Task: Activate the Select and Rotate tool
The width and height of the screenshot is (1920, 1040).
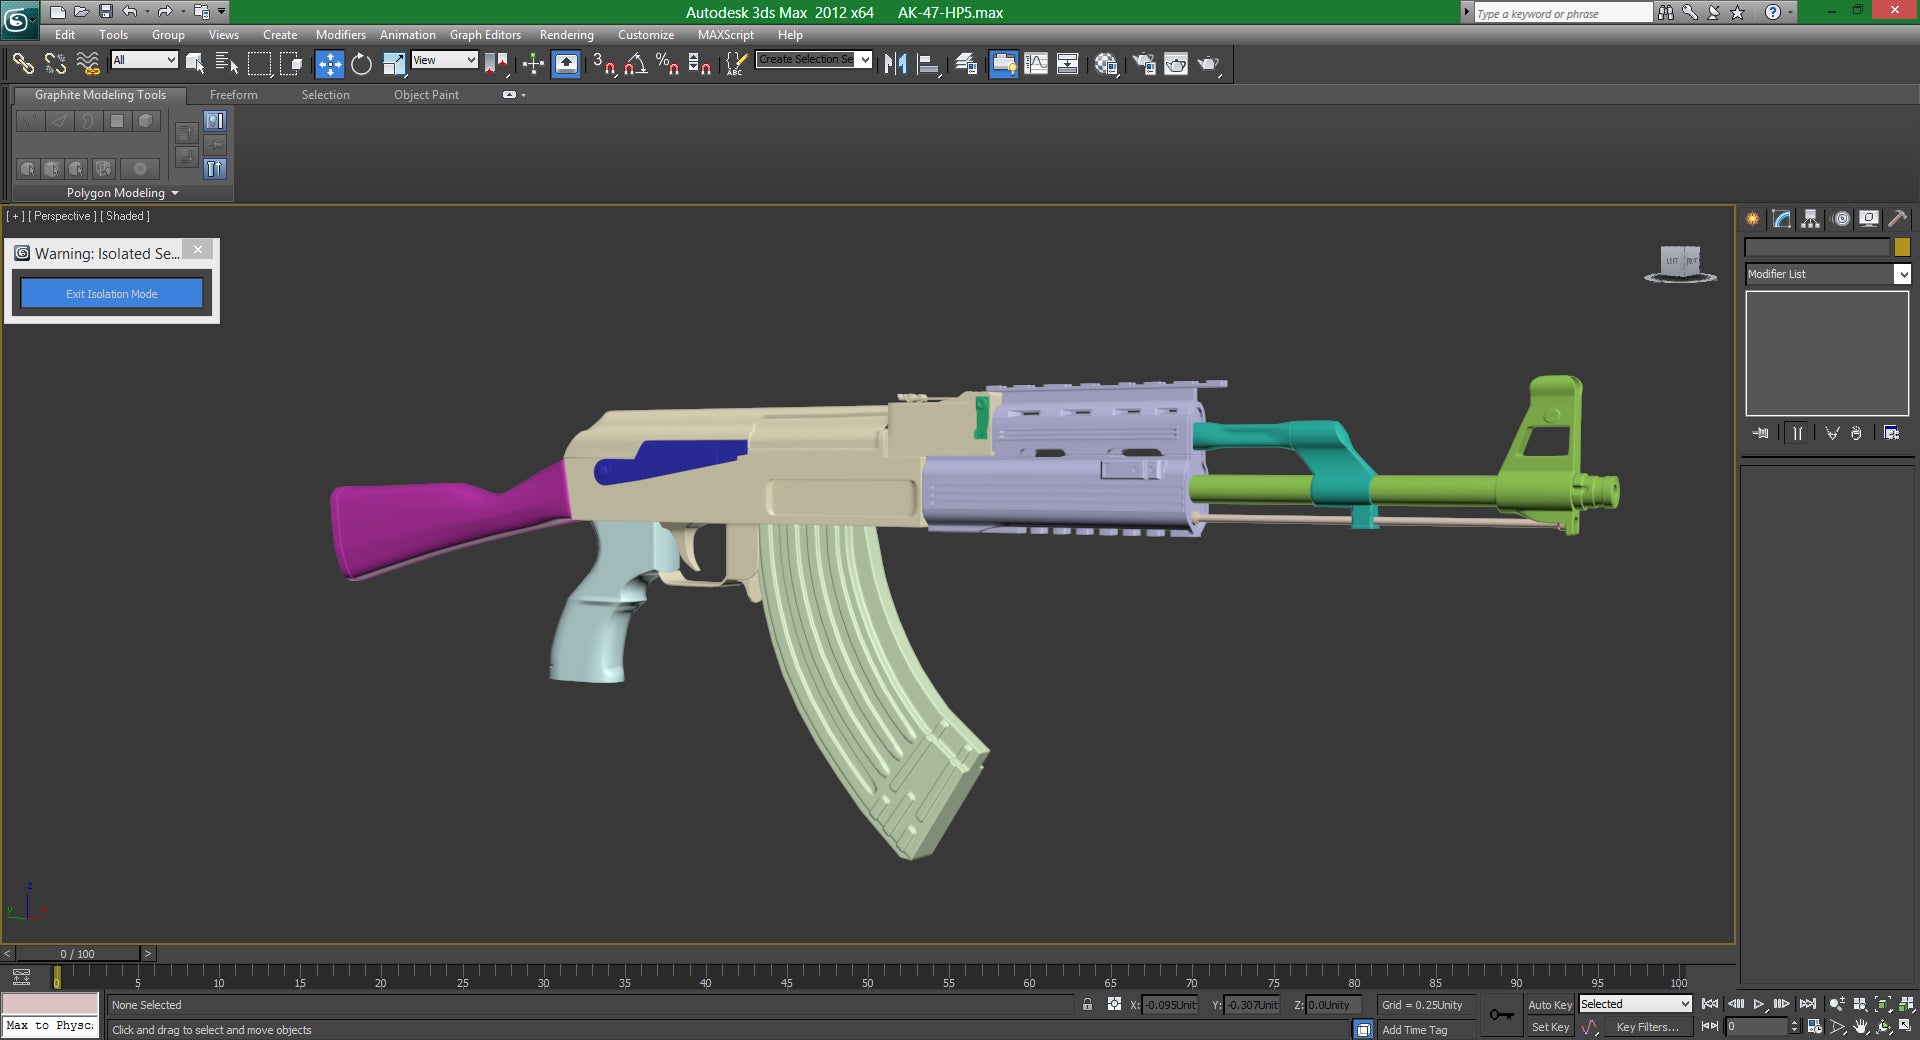Action: [x=361, y=64]
